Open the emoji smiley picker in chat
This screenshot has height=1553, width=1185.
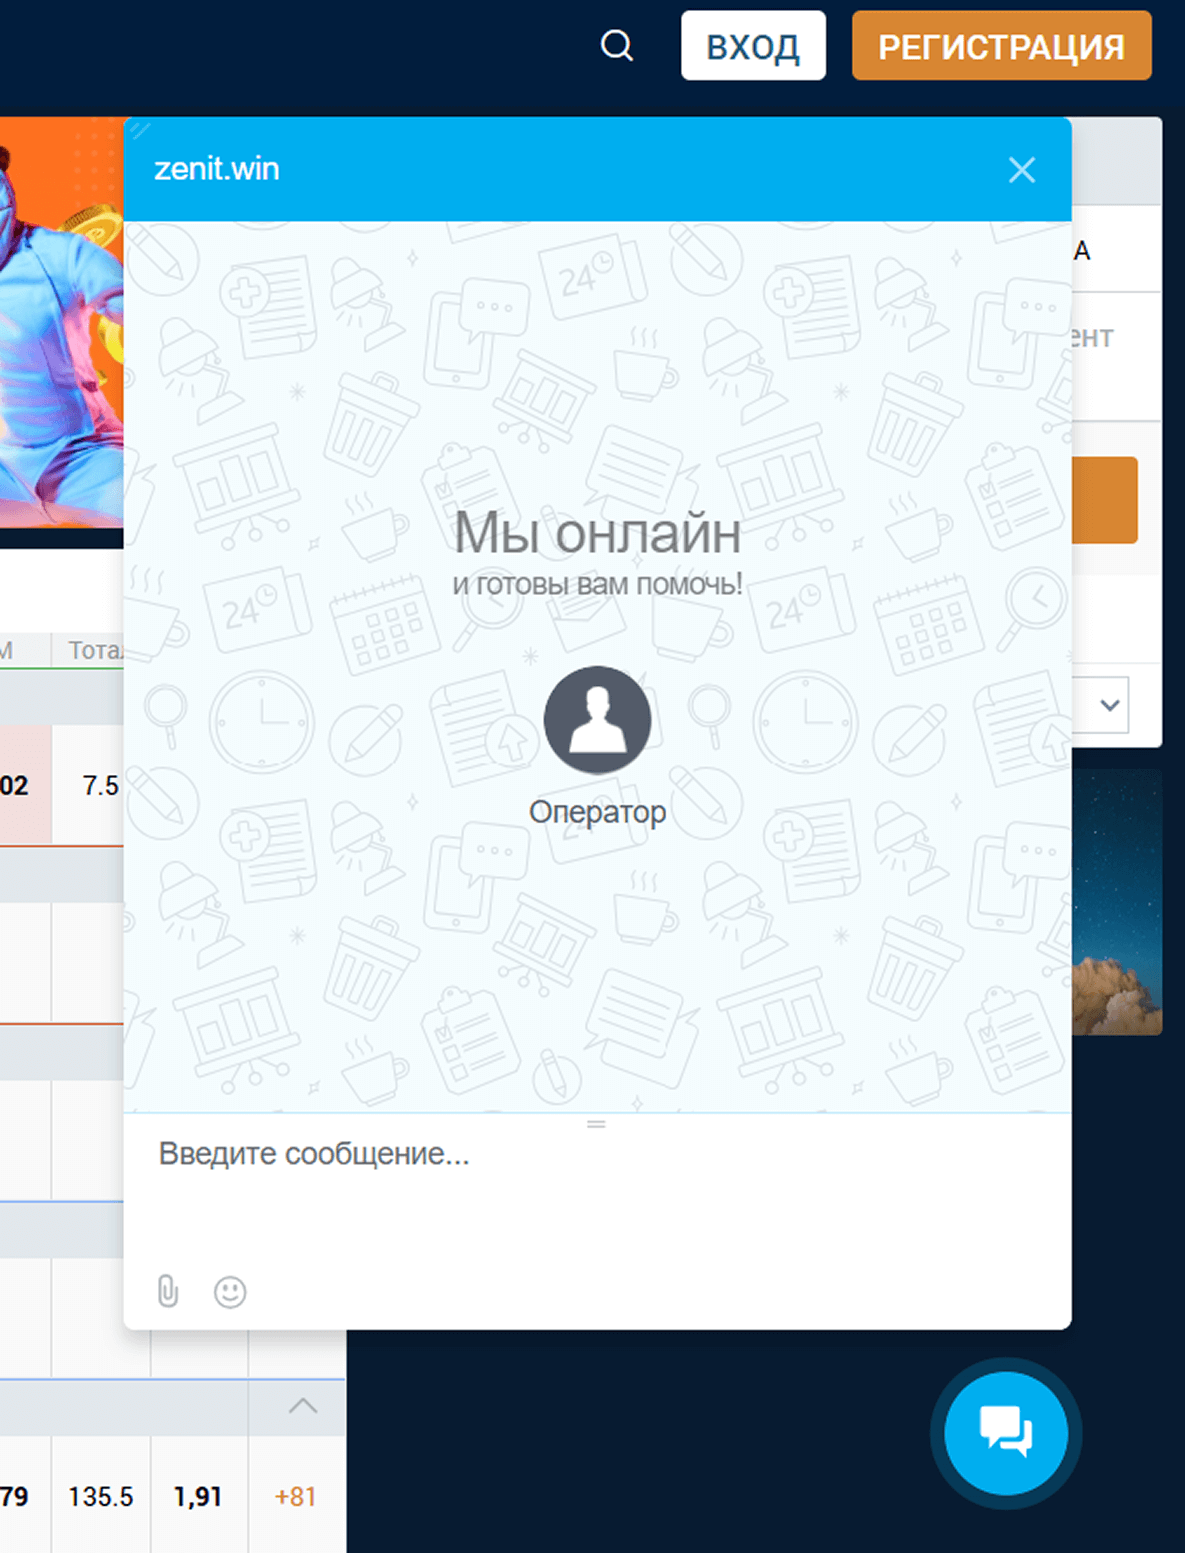point(228,1292)
